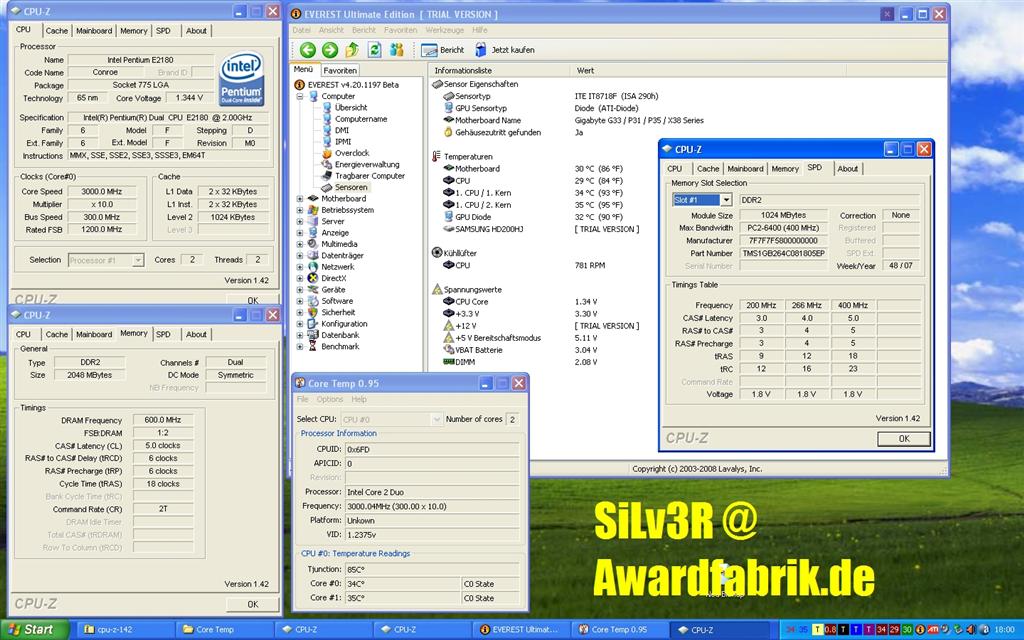Image resolution: width=1024 pixels, height=640 pixels.
Task: Expand the Server tree node
Action: [300, 222]
